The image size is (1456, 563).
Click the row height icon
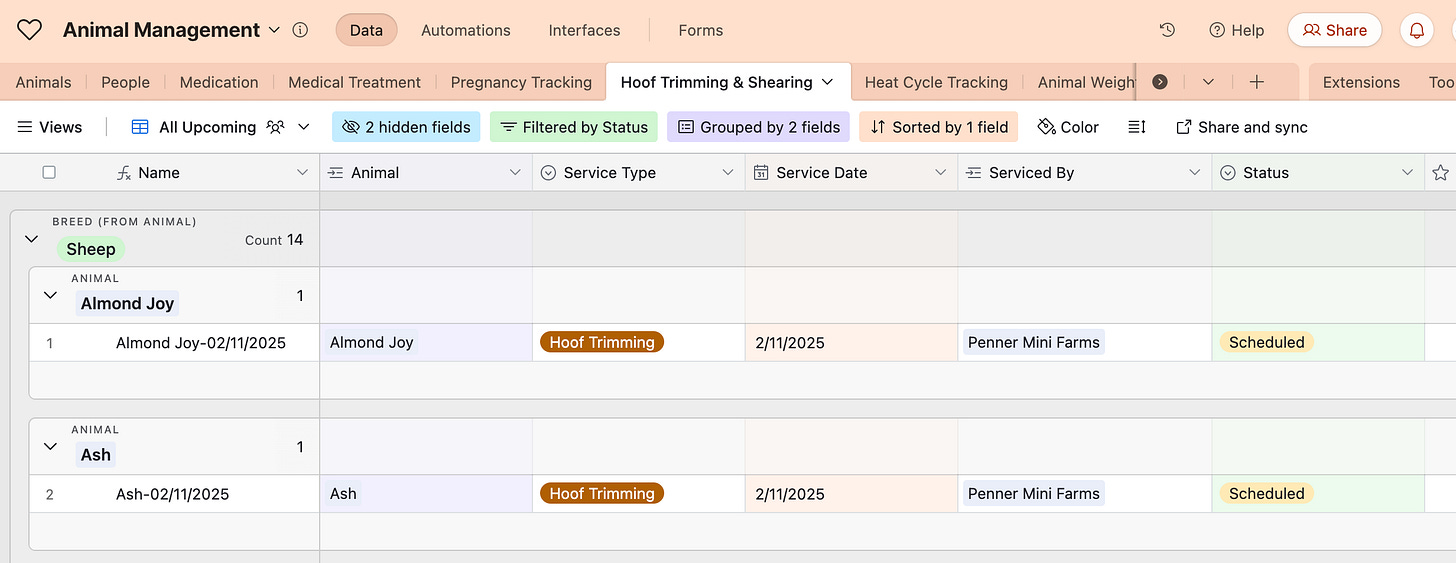1136,127
